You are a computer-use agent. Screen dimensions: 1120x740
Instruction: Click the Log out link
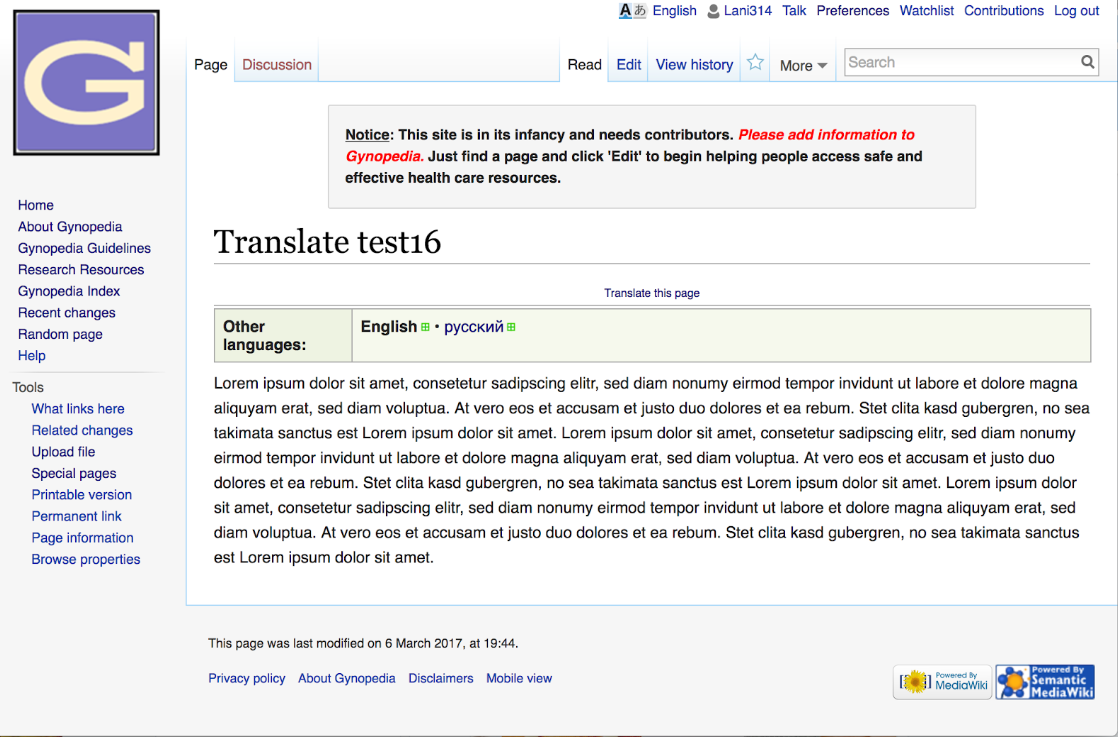pos(1076,11)
